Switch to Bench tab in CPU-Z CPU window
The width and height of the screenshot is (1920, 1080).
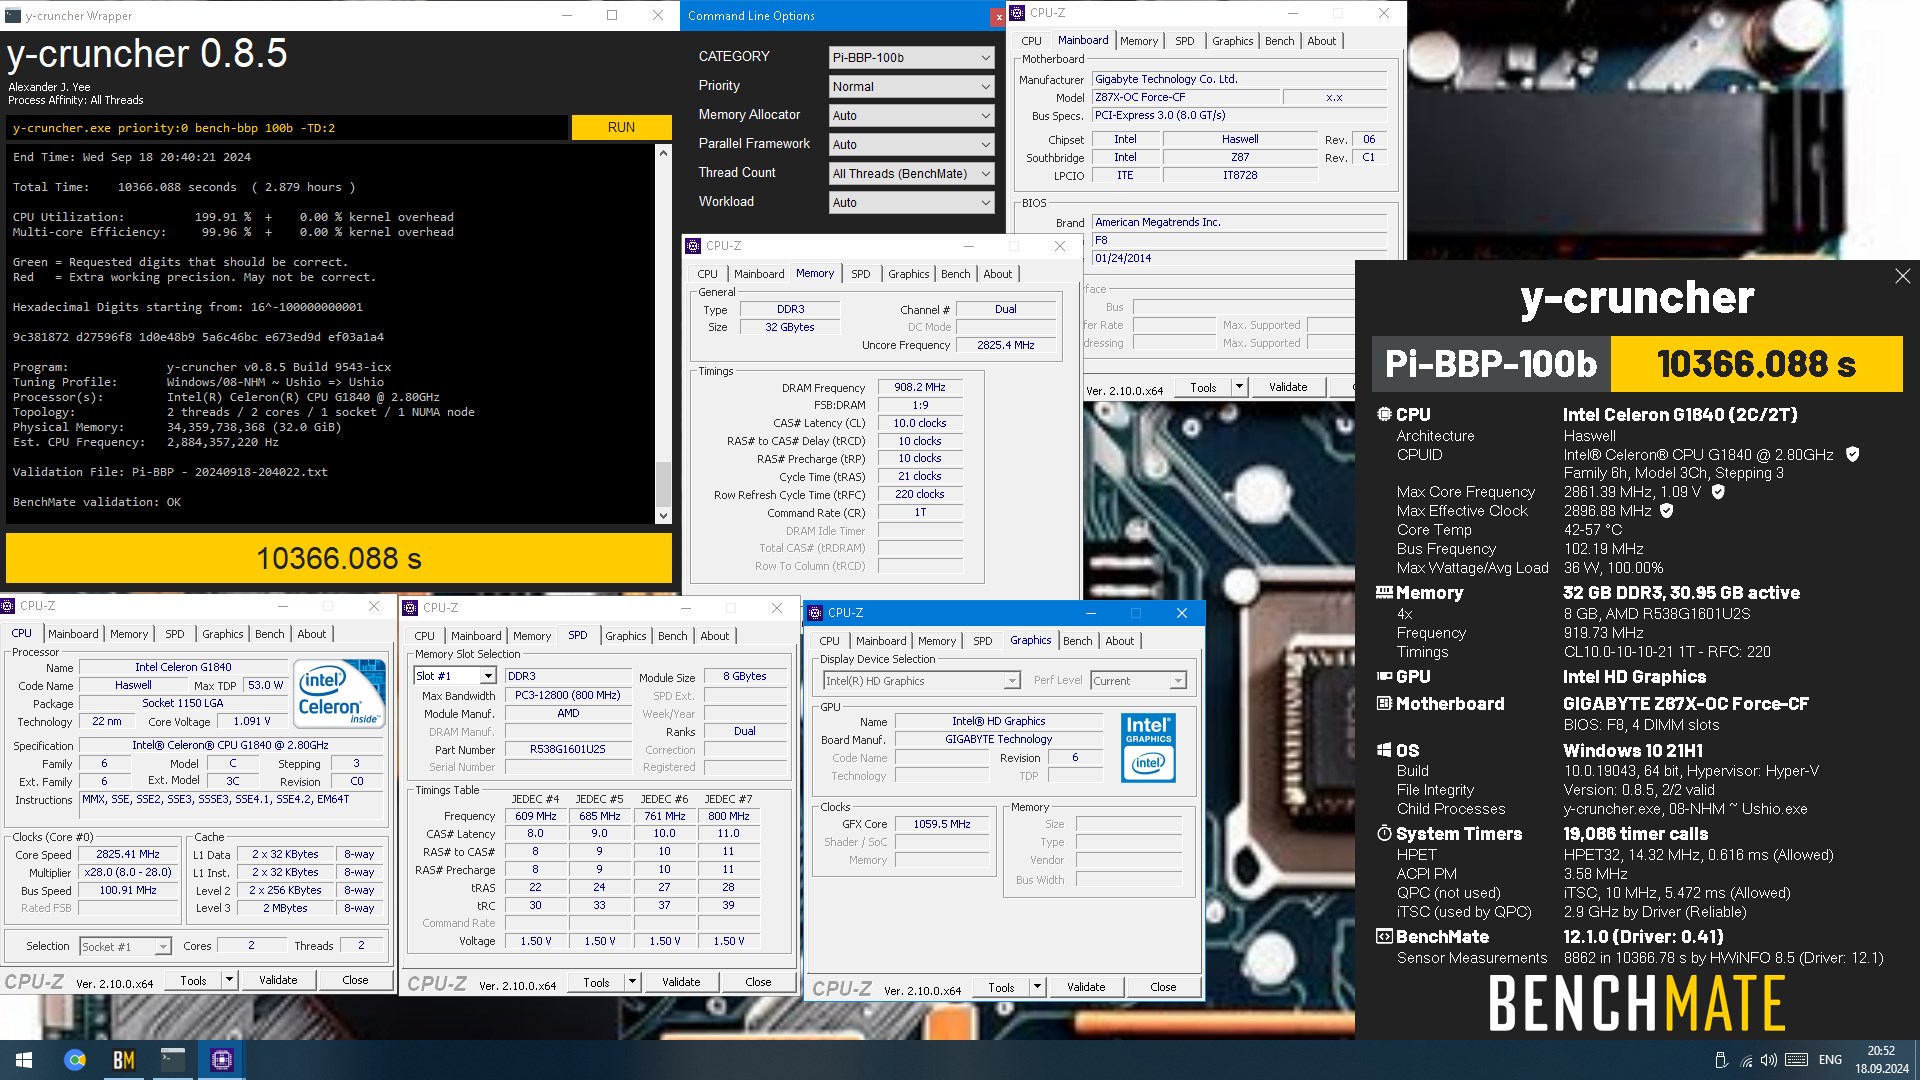[x=270, y=634]
